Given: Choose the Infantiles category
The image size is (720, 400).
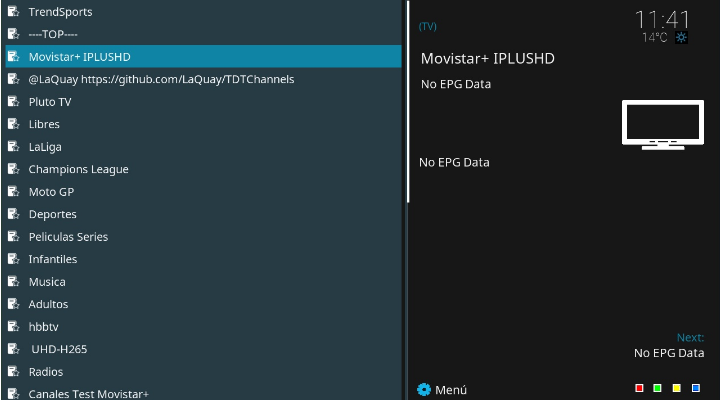Looking at the screenshot, I should [53, 259].
